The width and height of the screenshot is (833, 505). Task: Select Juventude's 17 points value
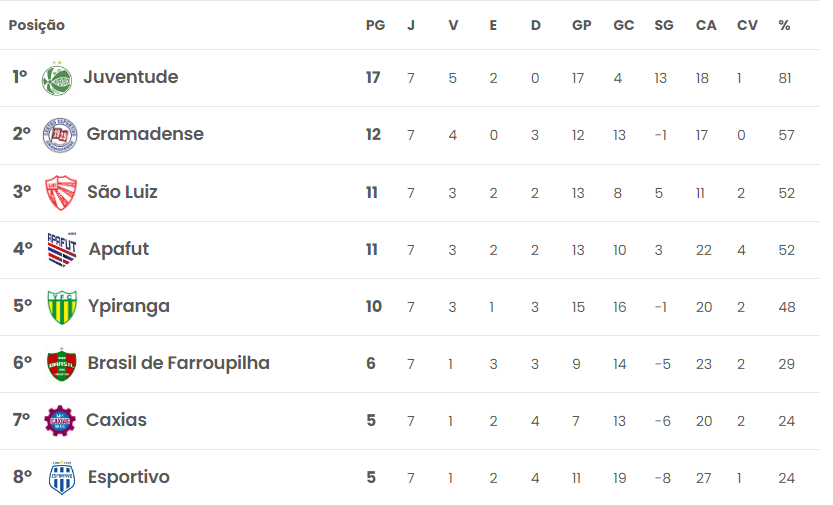[x=373, y=78]
